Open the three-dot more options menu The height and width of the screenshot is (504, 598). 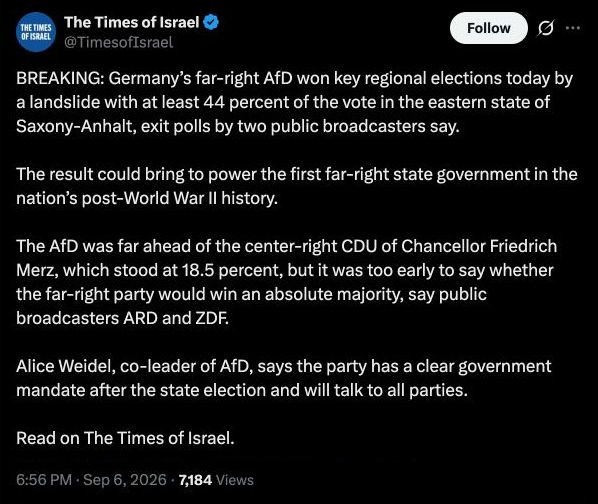click(573, 28)
